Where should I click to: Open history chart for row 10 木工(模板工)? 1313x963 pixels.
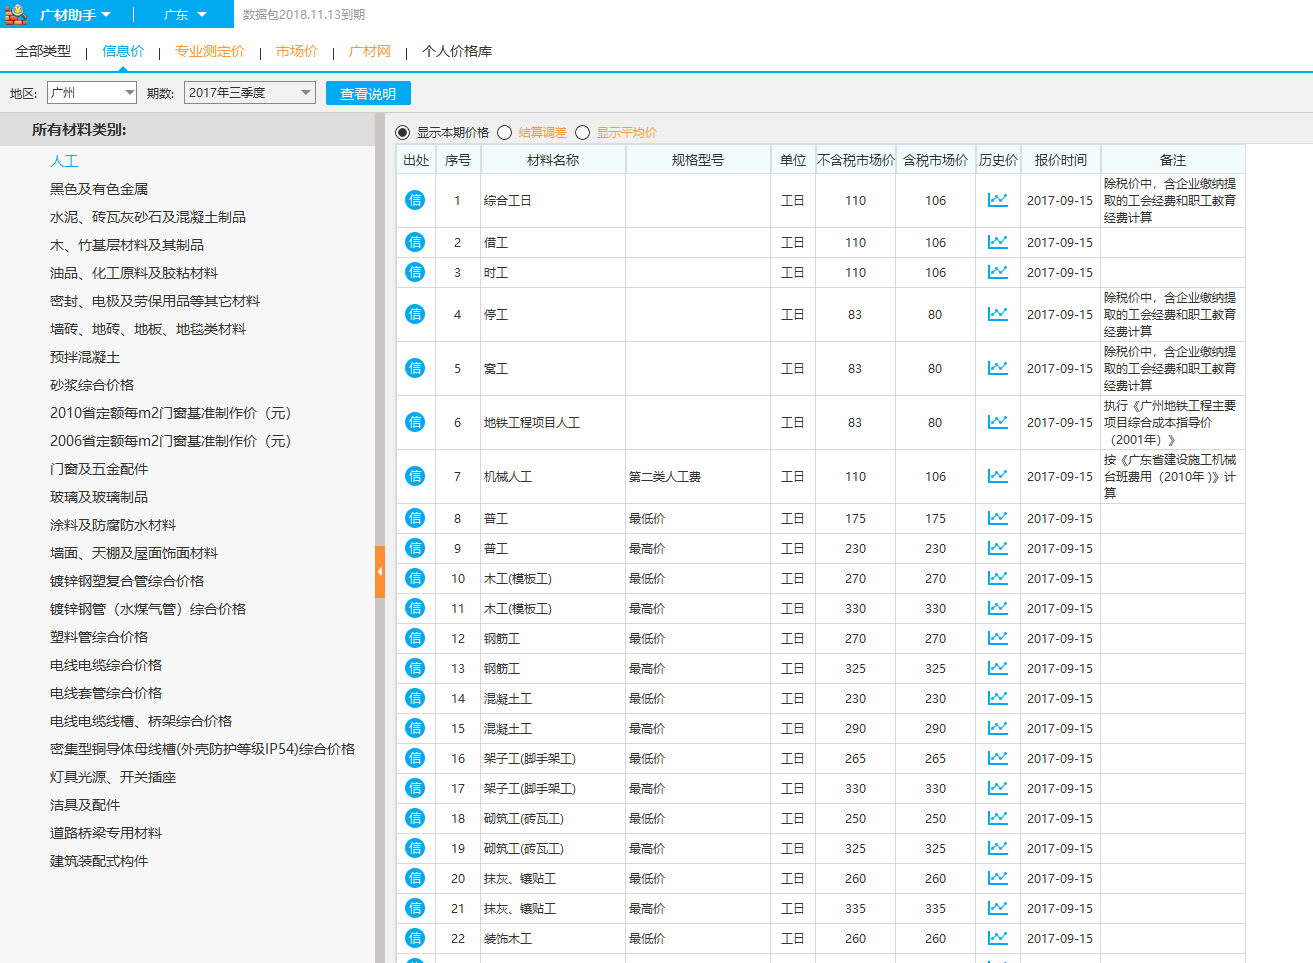(x=998, y=578)
